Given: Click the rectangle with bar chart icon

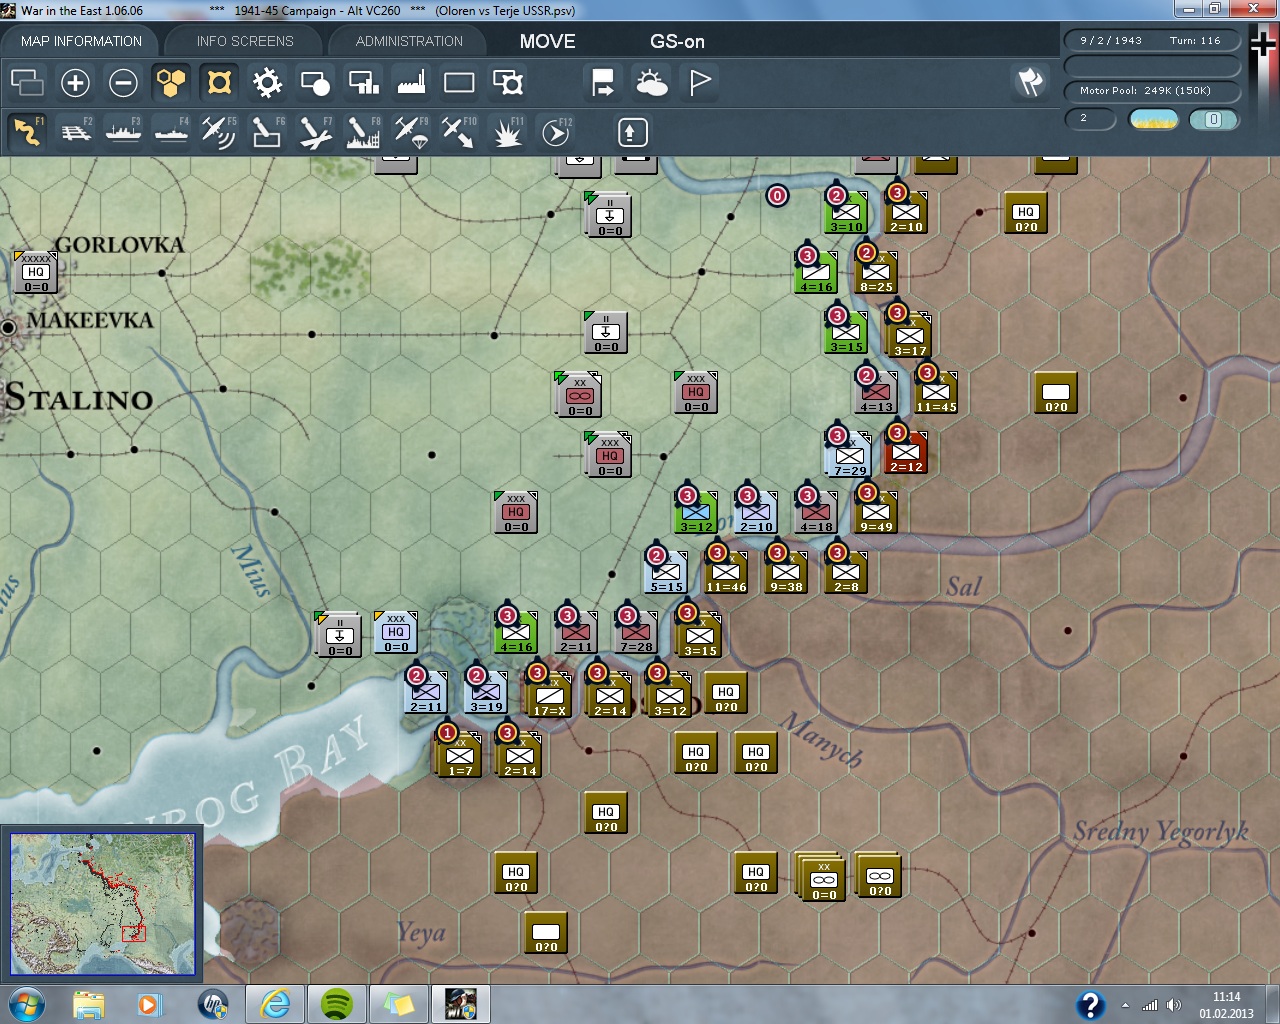Looking at the screenshot, I should click(x=363, y=82).
